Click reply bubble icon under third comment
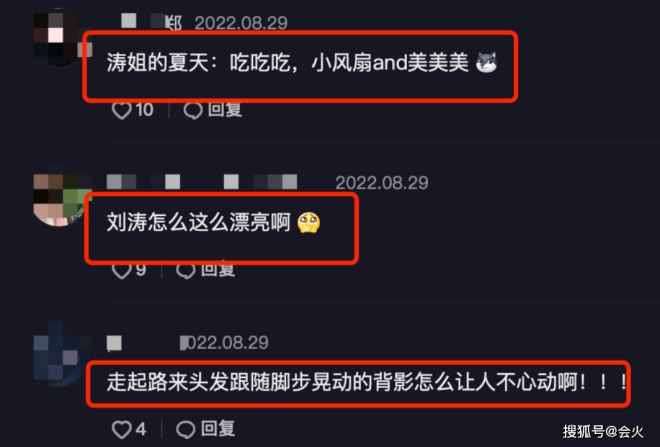Image resolution: width=660 pixels, height=447 pixels. coord(186,429)
